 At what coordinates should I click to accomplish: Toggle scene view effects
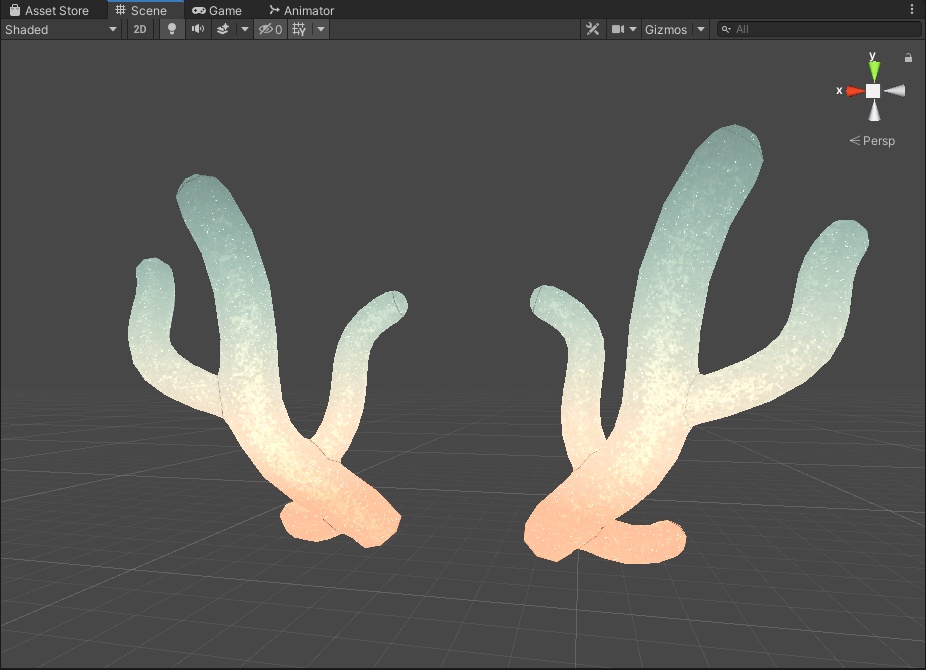tap(224, 29)
